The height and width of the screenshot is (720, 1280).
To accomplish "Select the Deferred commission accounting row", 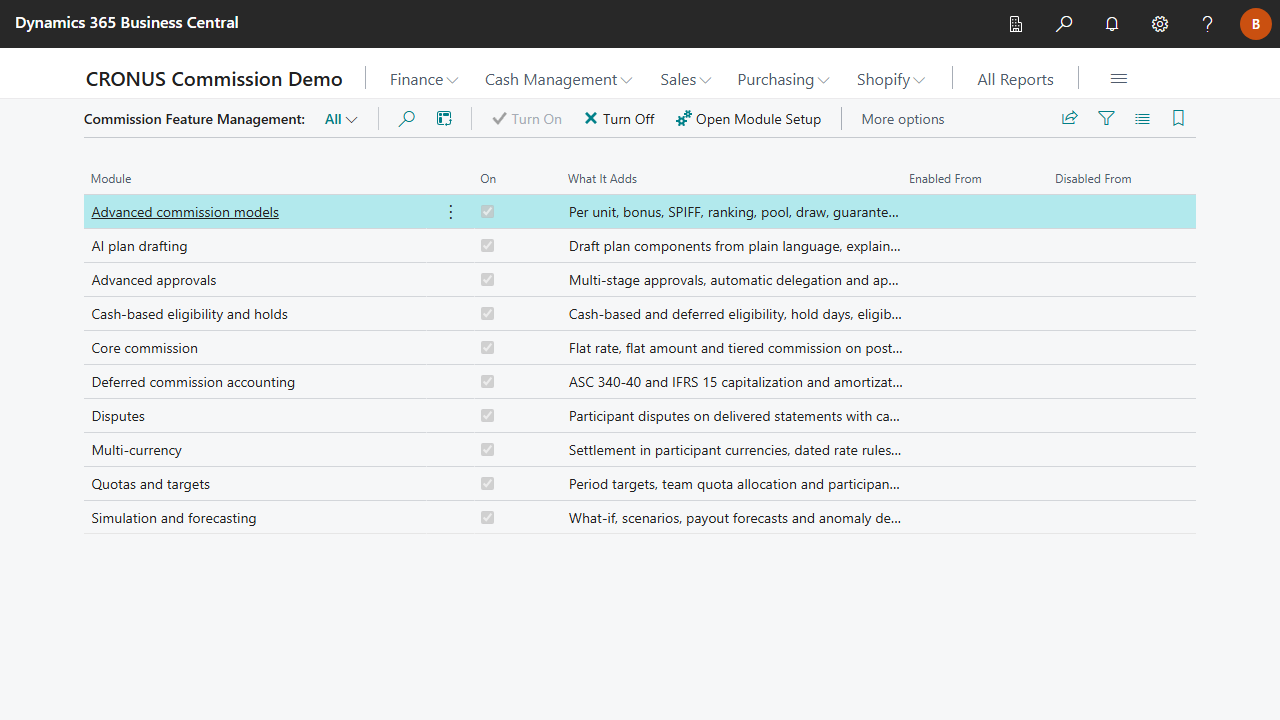I will pyautogui.click(x=640, y=382).
